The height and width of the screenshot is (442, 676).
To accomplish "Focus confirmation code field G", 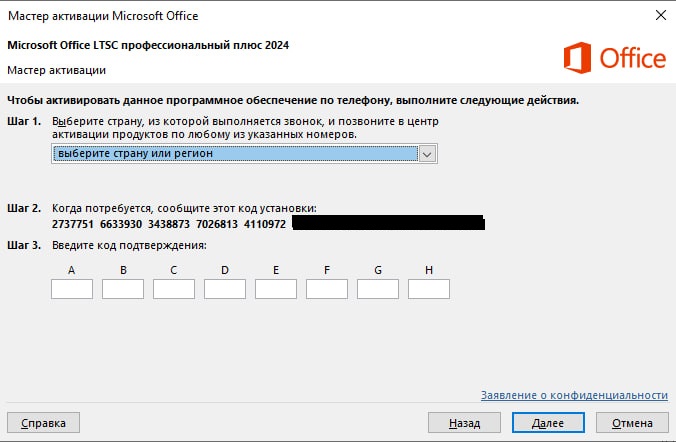I will pos(378,289).
